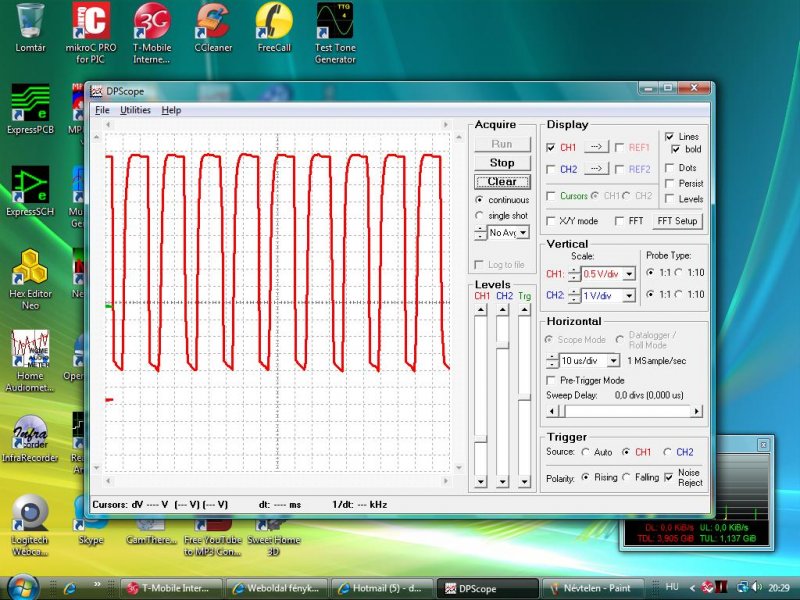Enable the FFT checkbox
This screenshot has height=600, width=800.
click(x=619, y=221)
